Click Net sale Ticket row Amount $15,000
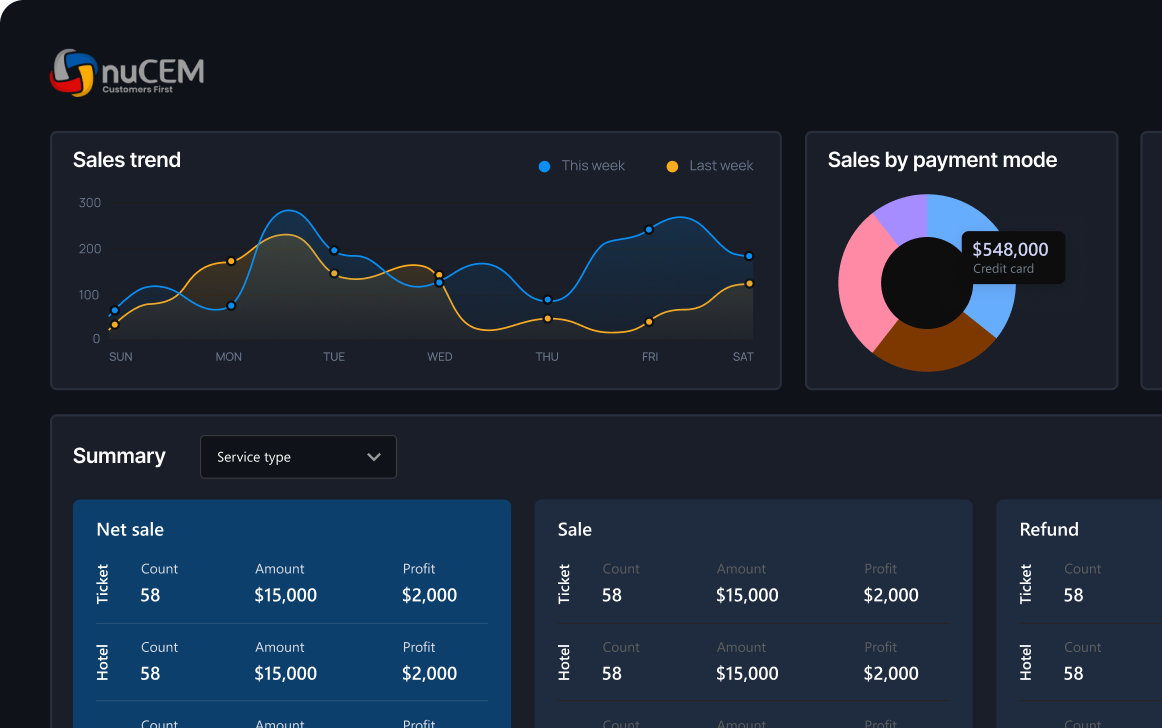 [x=285, y=595]
